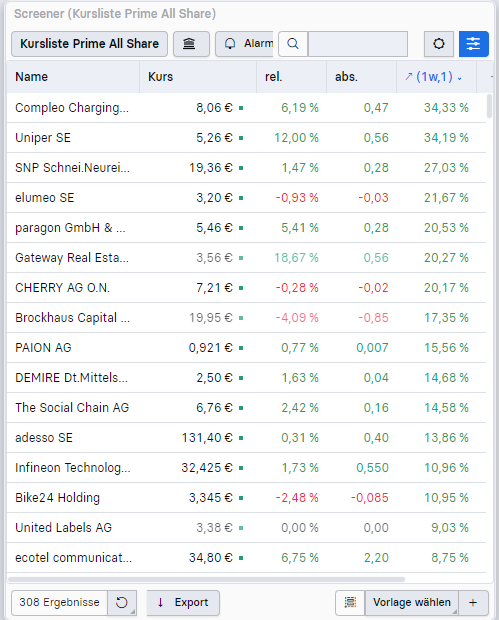Select the SNP Schnei.Neurei... row
This screenshot has height=620, width=499.
coord(246,168)
